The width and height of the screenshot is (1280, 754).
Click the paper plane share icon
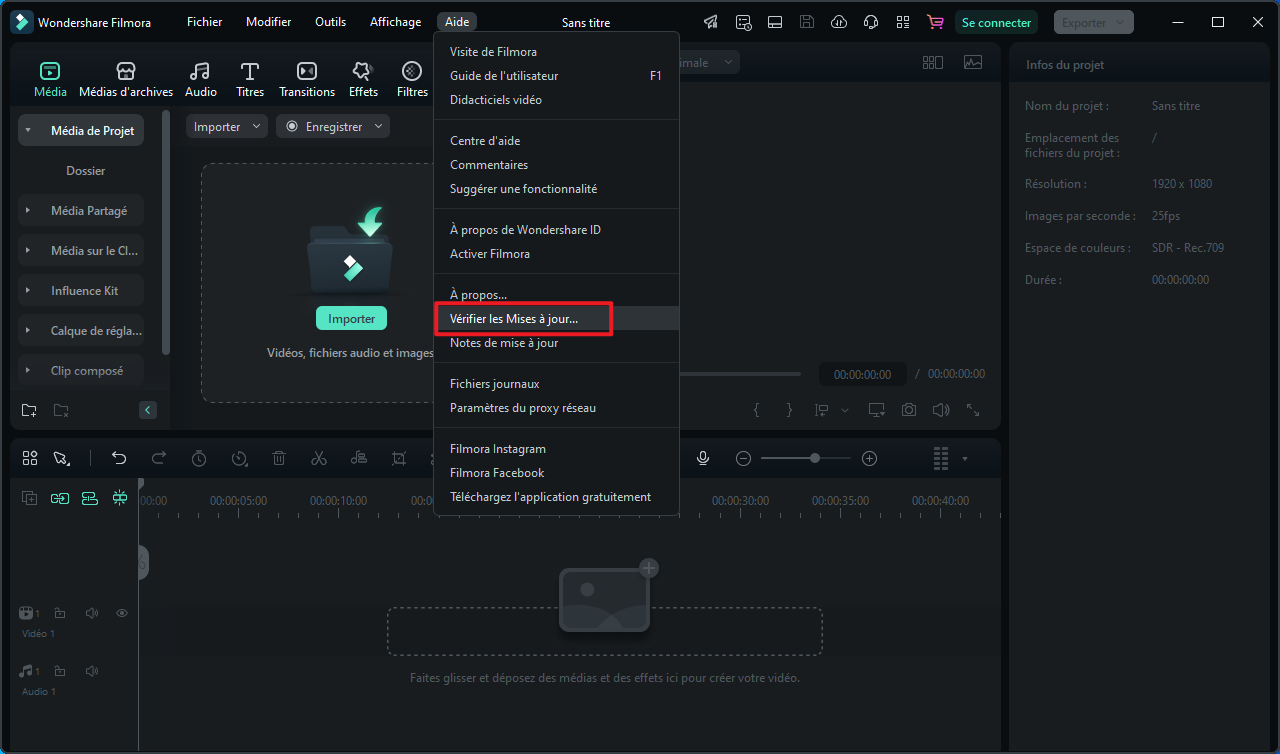[711, 22]
